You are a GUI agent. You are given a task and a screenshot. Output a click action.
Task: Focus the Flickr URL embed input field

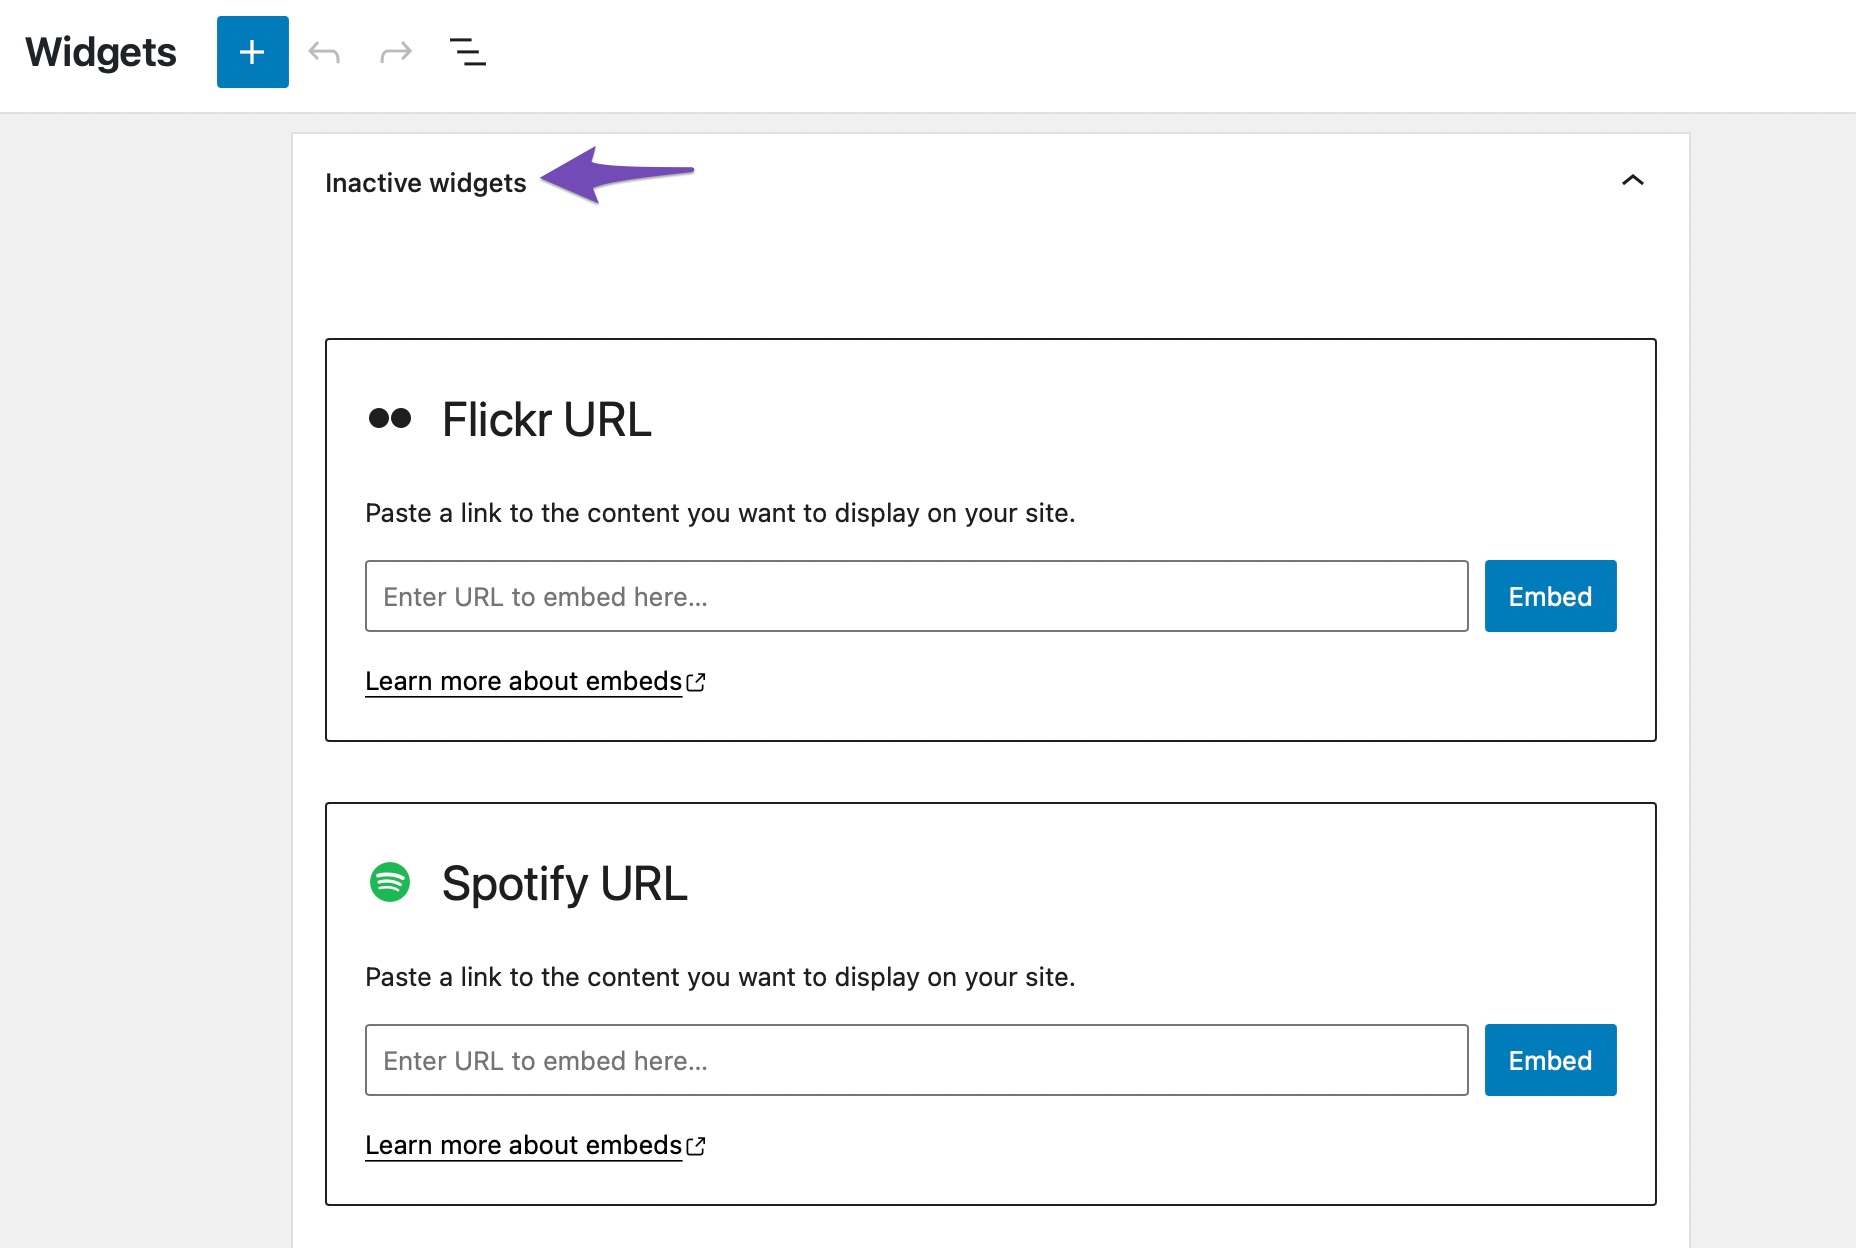click(916, 596)
